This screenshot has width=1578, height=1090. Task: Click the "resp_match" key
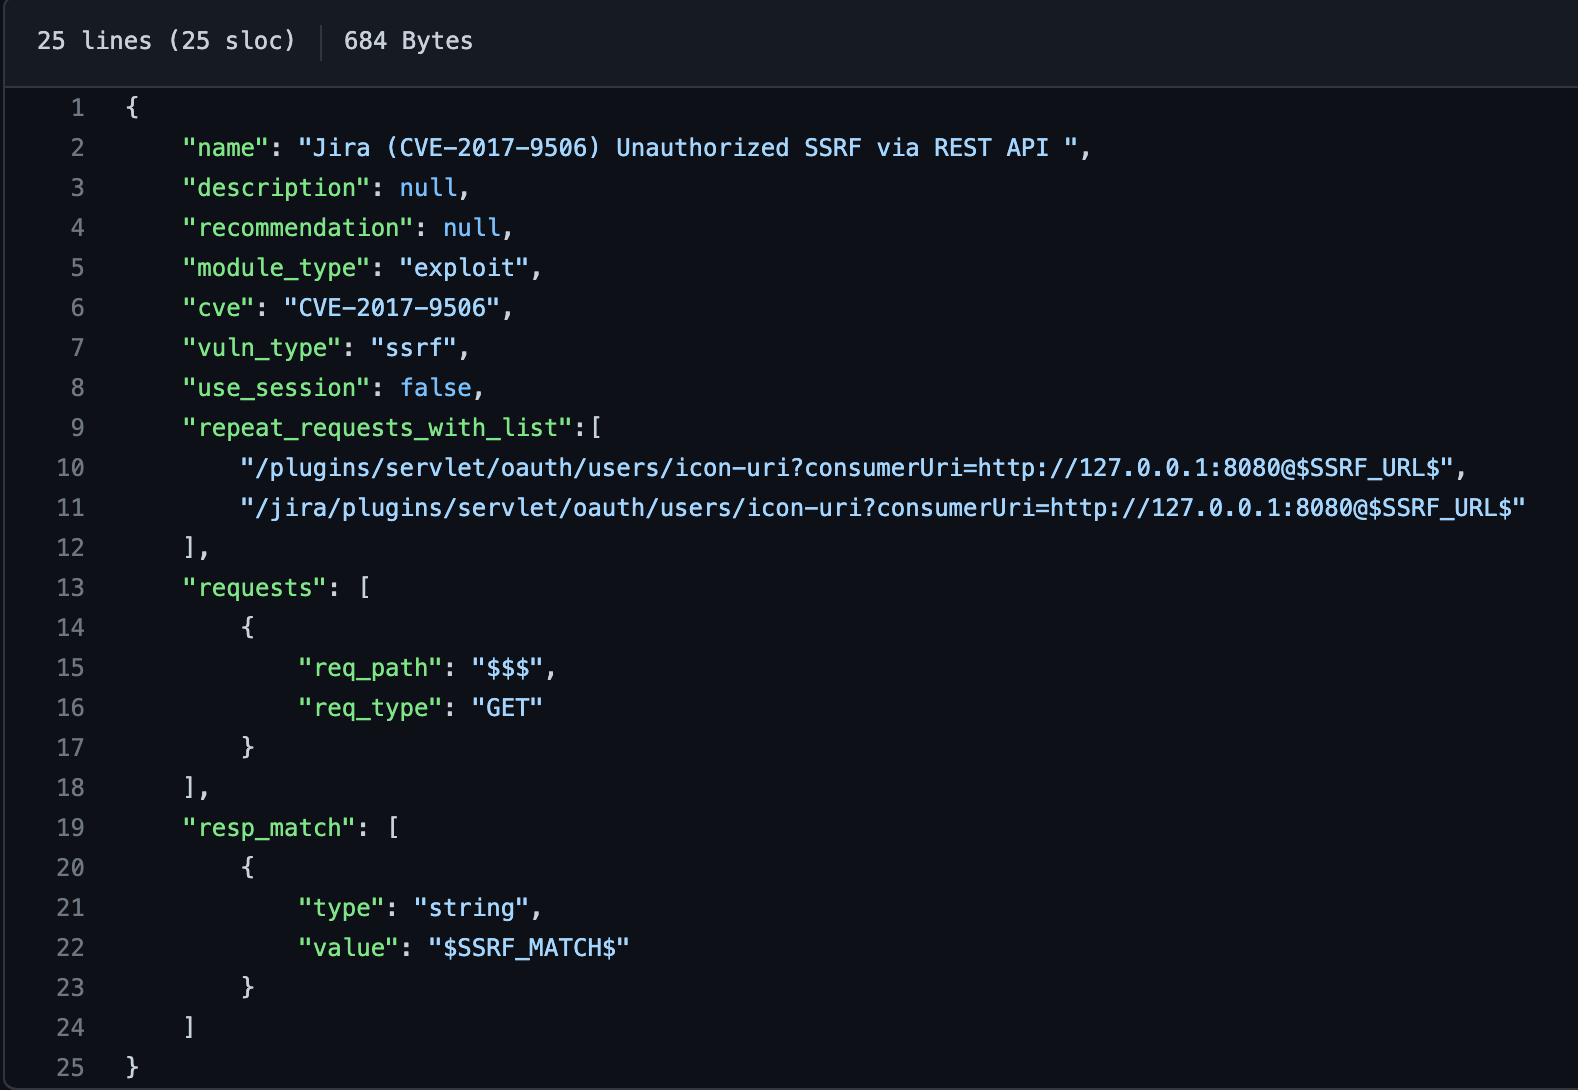click(270, 828)
